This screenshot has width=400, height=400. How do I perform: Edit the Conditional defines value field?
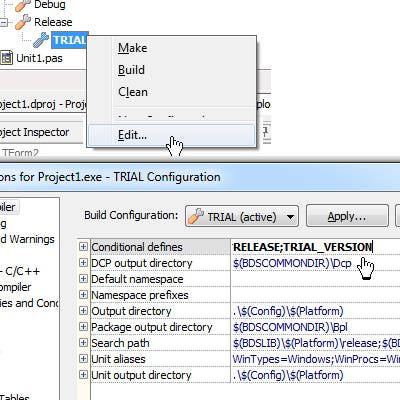[x=315, y=247]
